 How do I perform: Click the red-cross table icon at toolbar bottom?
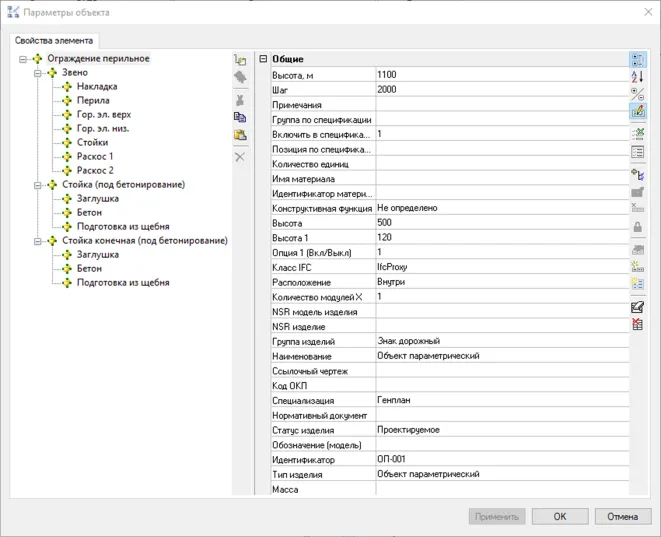point(637,325)
